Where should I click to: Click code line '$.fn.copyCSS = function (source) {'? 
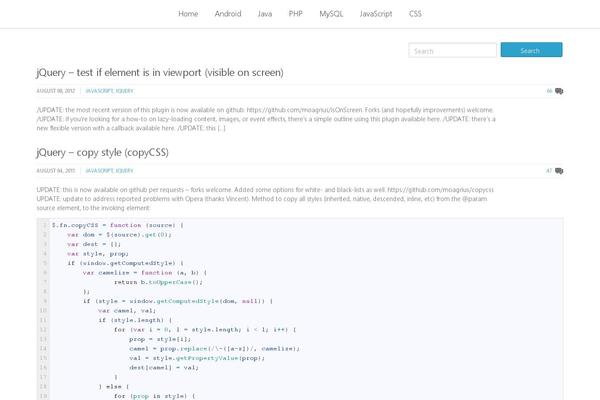click(117, 225)
